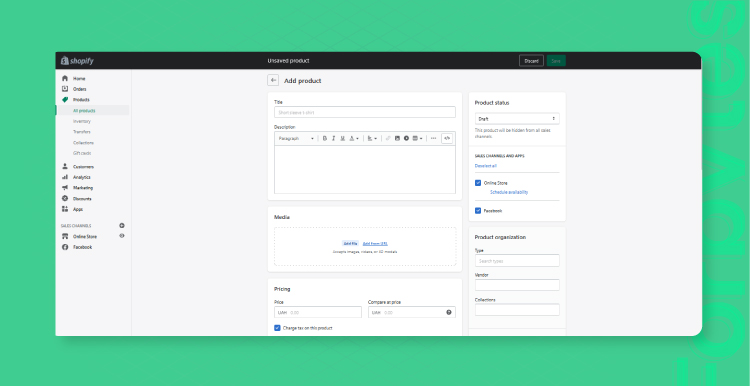Open Customers in the sidebar

click(83, 166)
